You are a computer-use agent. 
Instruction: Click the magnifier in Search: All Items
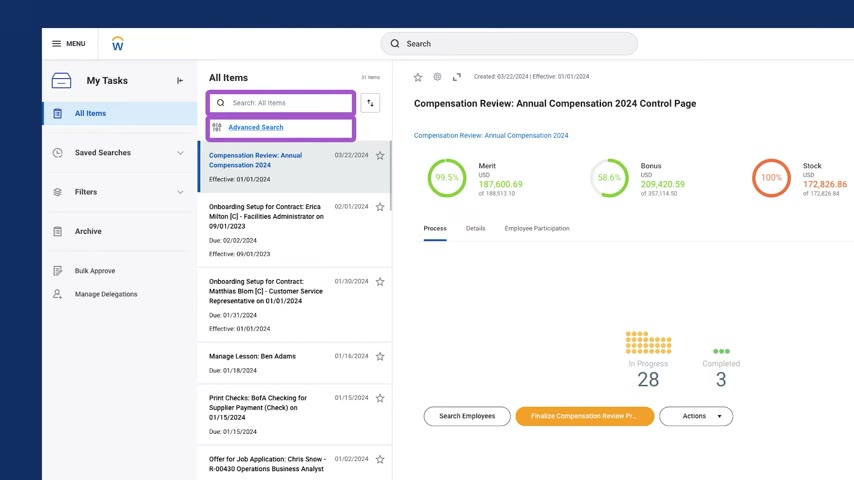click(221, 102)
